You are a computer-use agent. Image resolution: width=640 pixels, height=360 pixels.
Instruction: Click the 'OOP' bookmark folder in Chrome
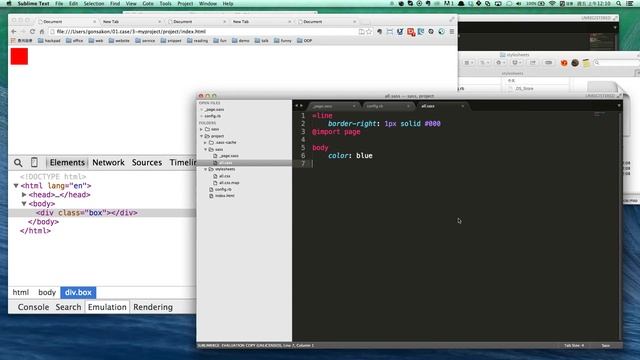pyautogui.click(x=304, y=41)
